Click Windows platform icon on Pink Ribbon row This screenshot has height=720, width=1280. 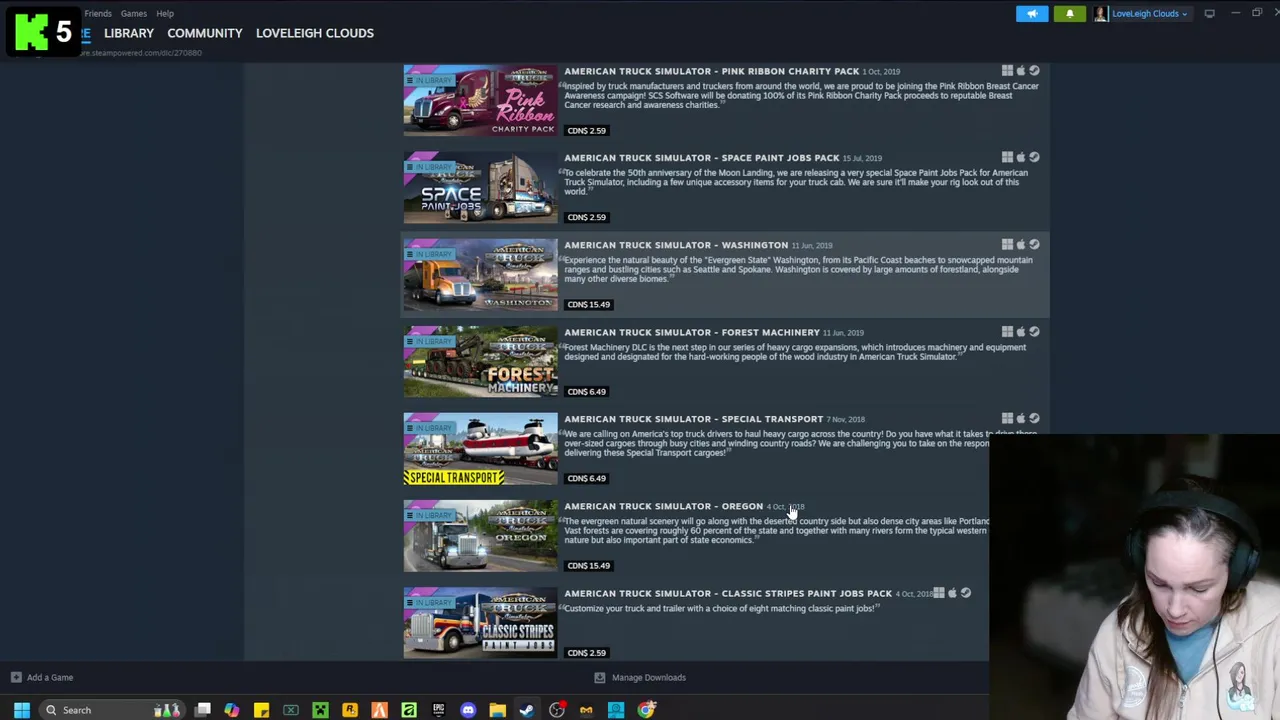click(x=1007, y=71)
